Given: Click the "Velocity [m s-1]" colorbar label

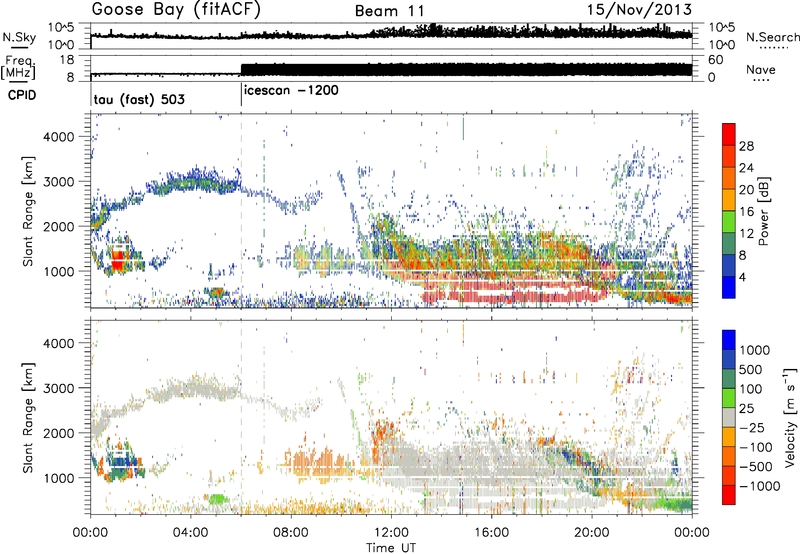Looking at the screenshot, I should tap(790, 417).
